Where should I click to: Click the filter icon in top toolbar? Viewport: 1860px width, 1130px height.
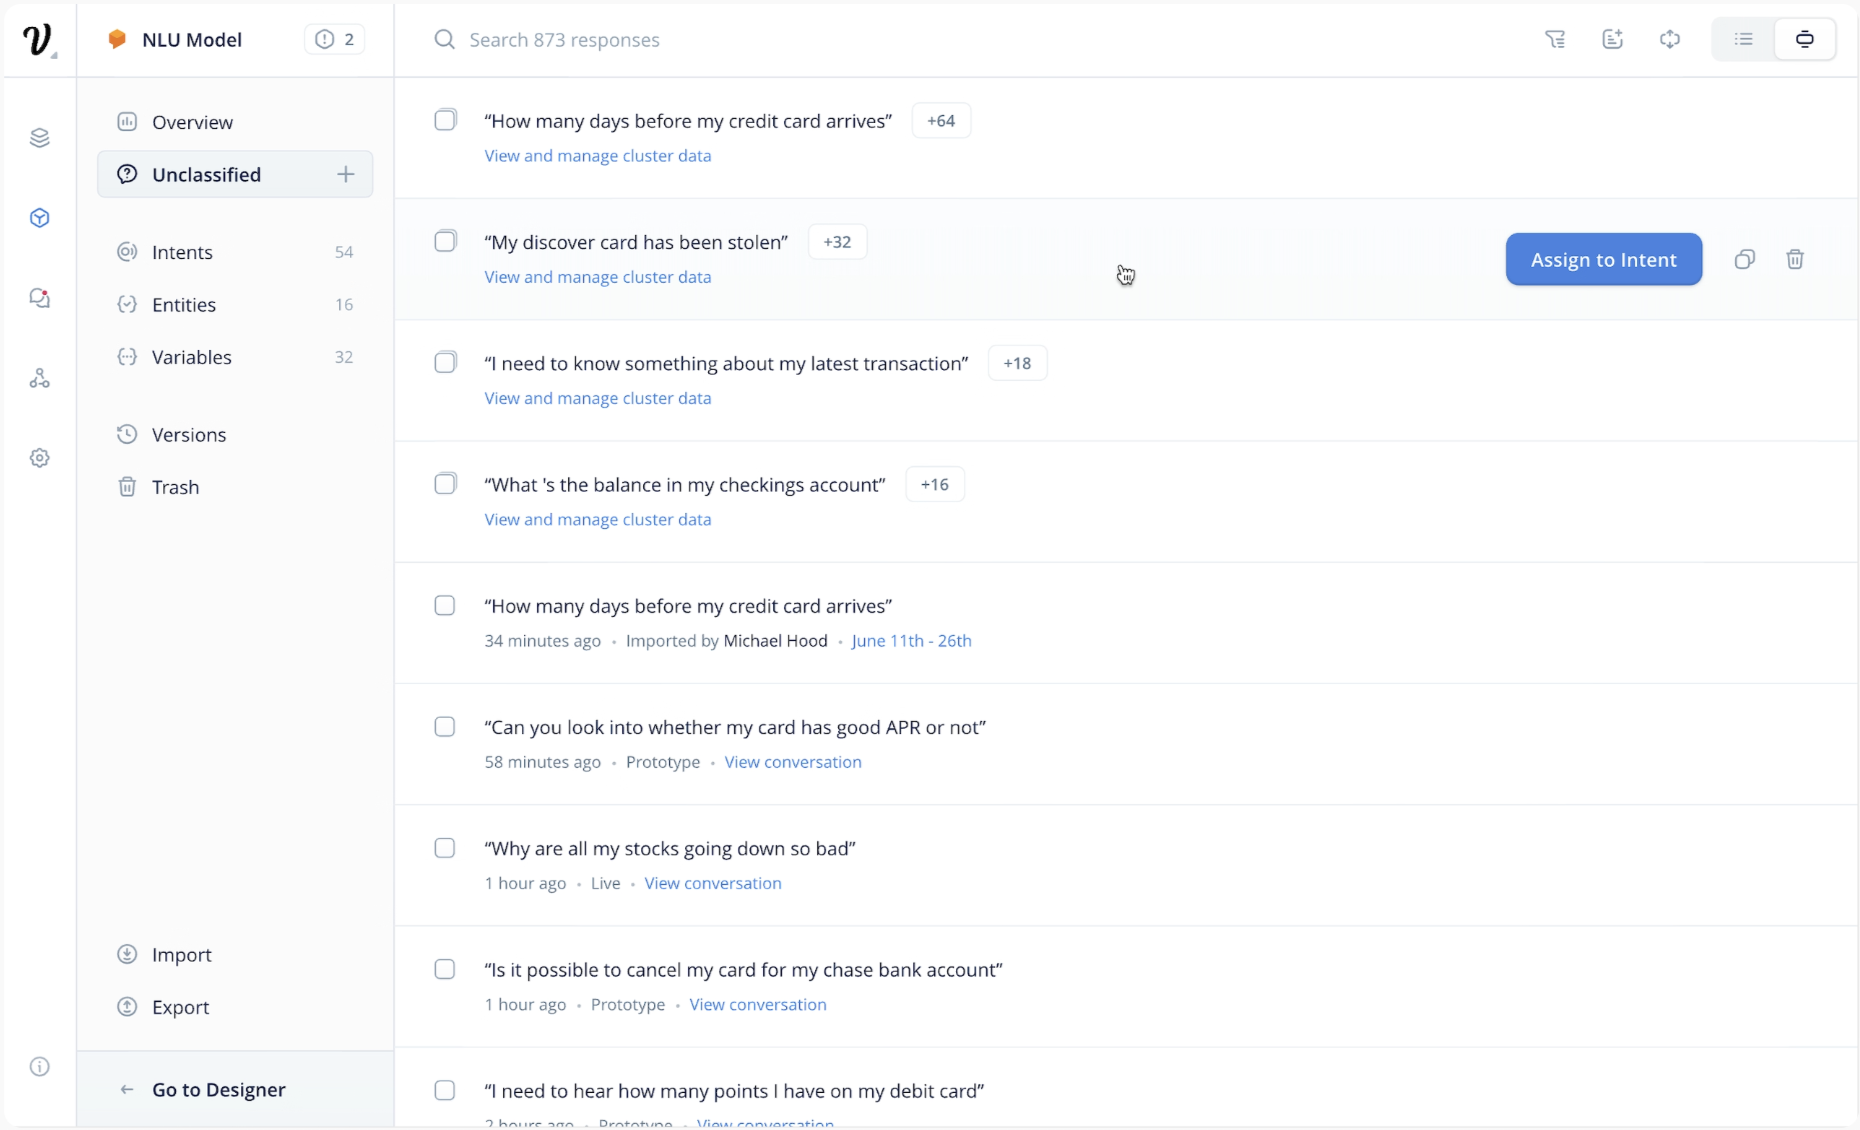(x=1555, y=40)
